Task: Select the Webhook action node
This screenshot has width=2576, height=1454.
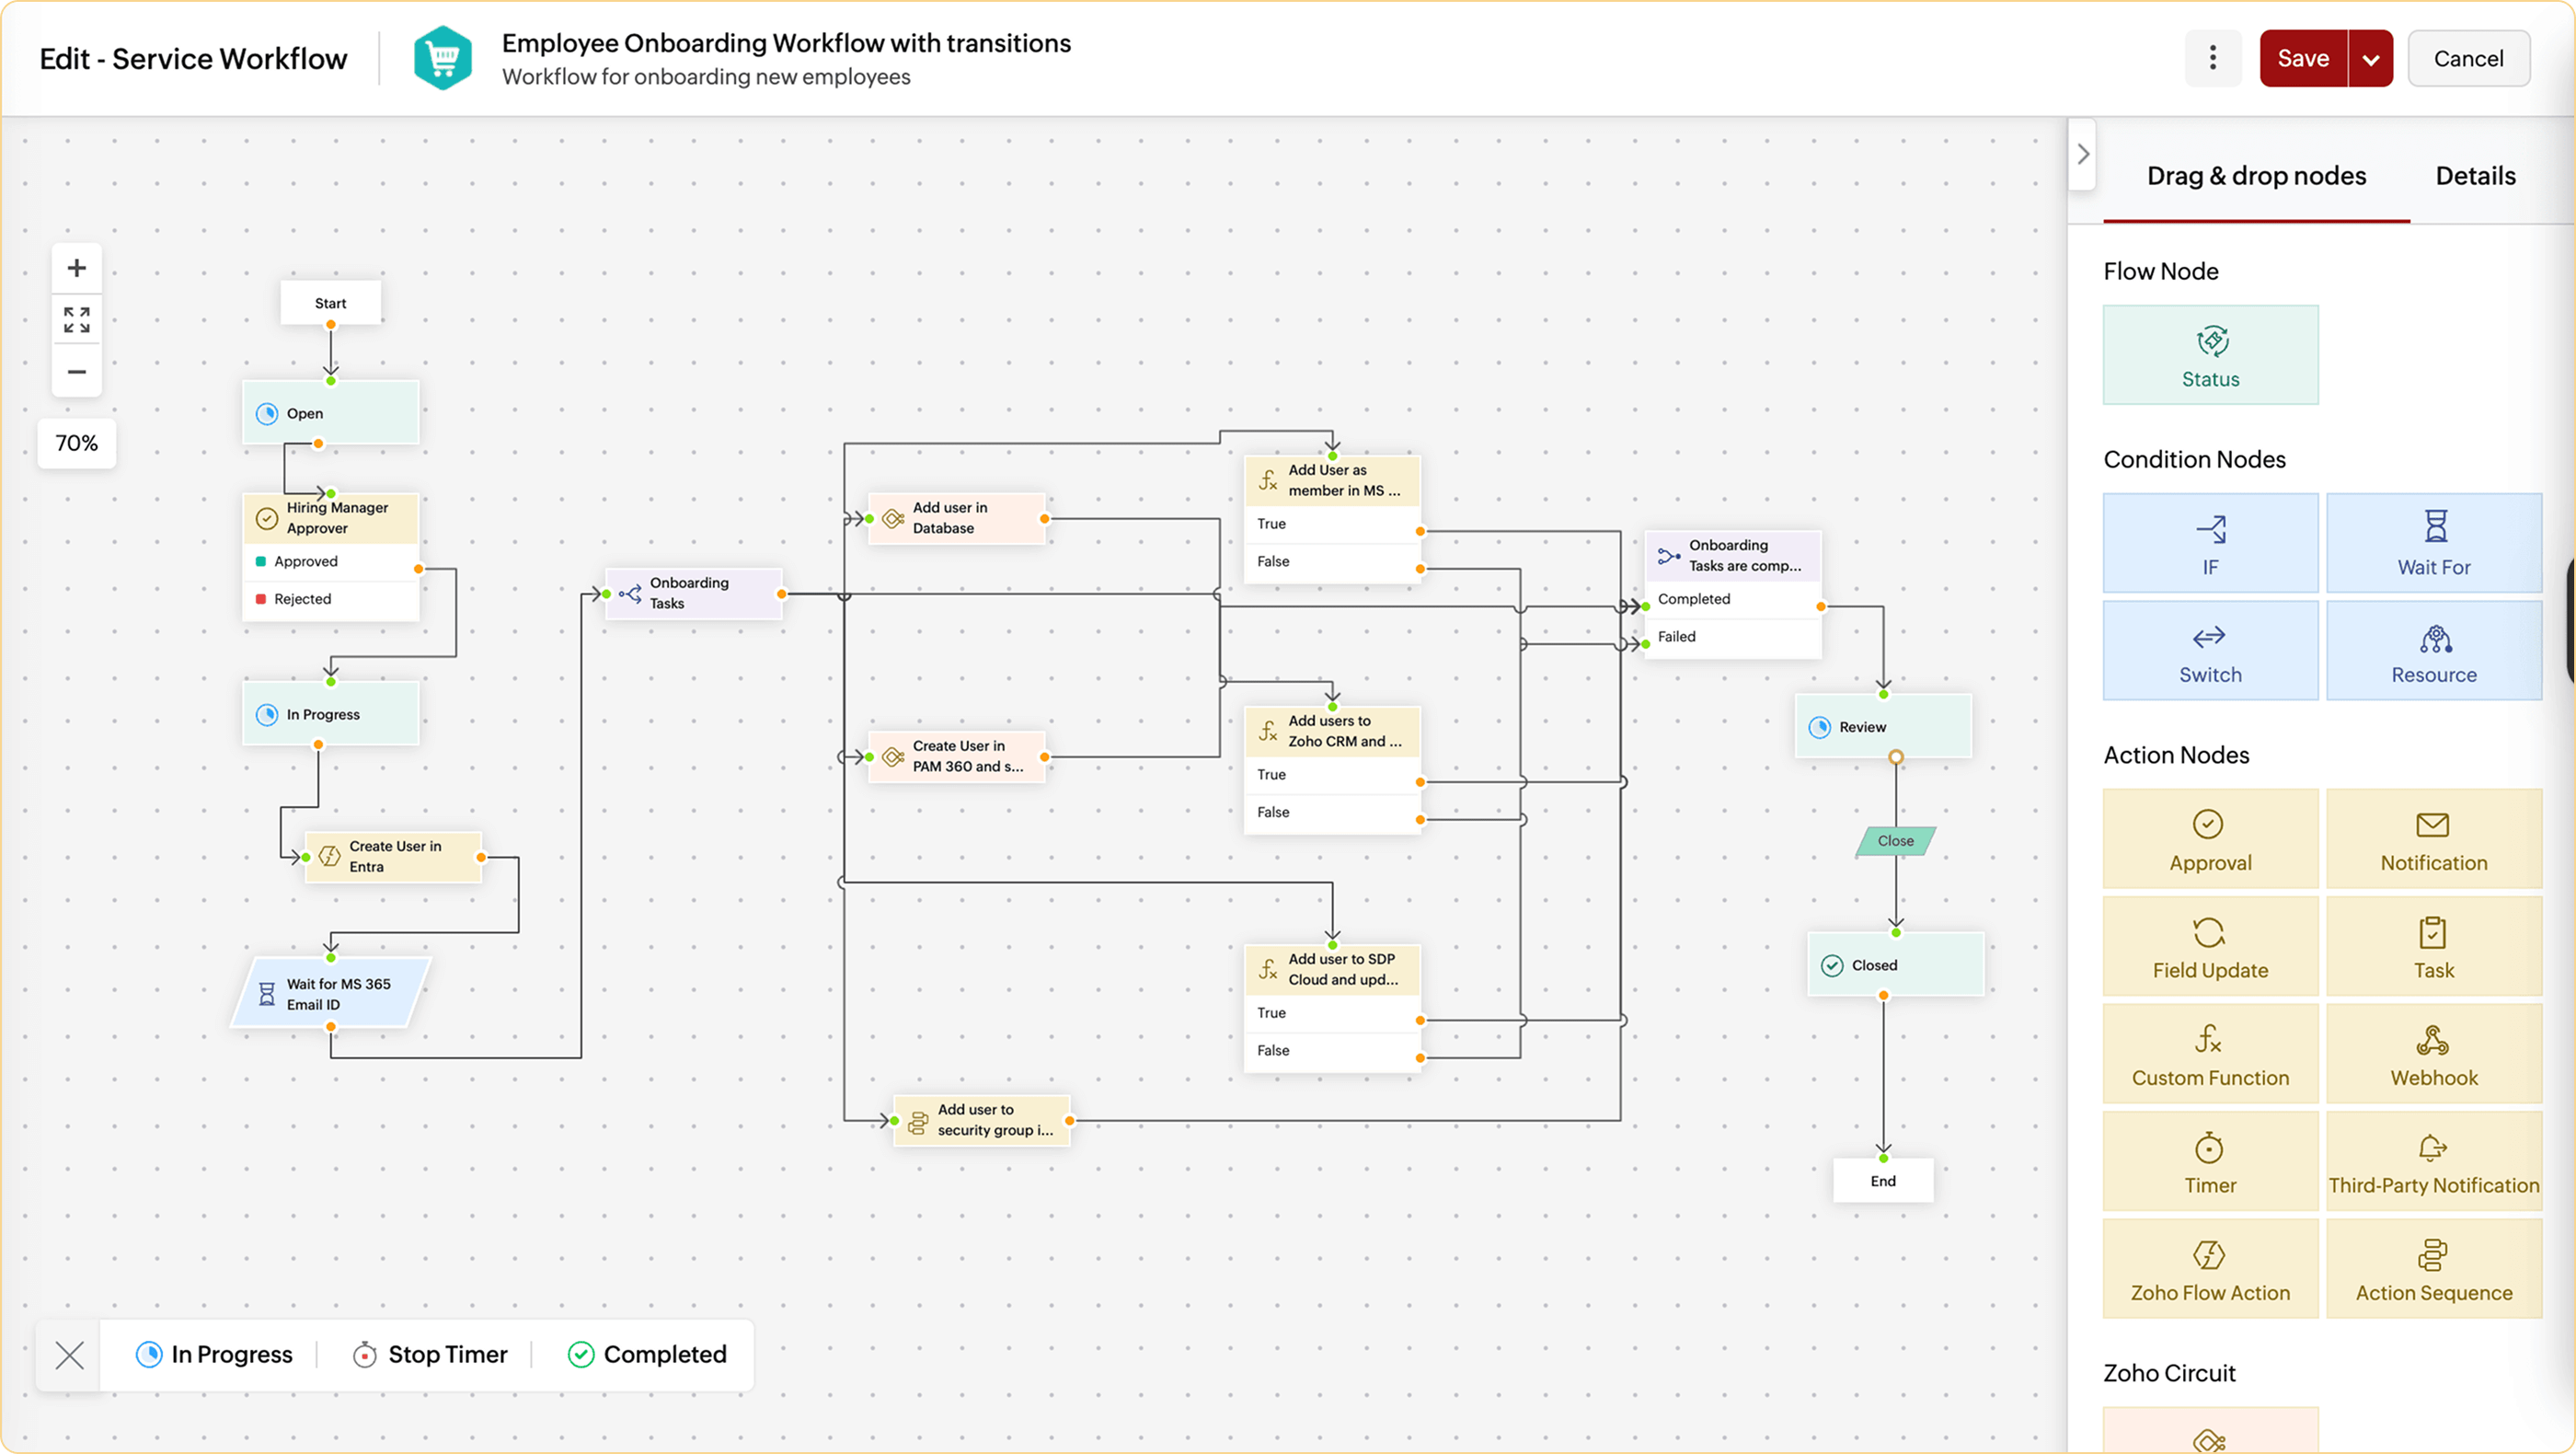Action: pos(2433,1054)
